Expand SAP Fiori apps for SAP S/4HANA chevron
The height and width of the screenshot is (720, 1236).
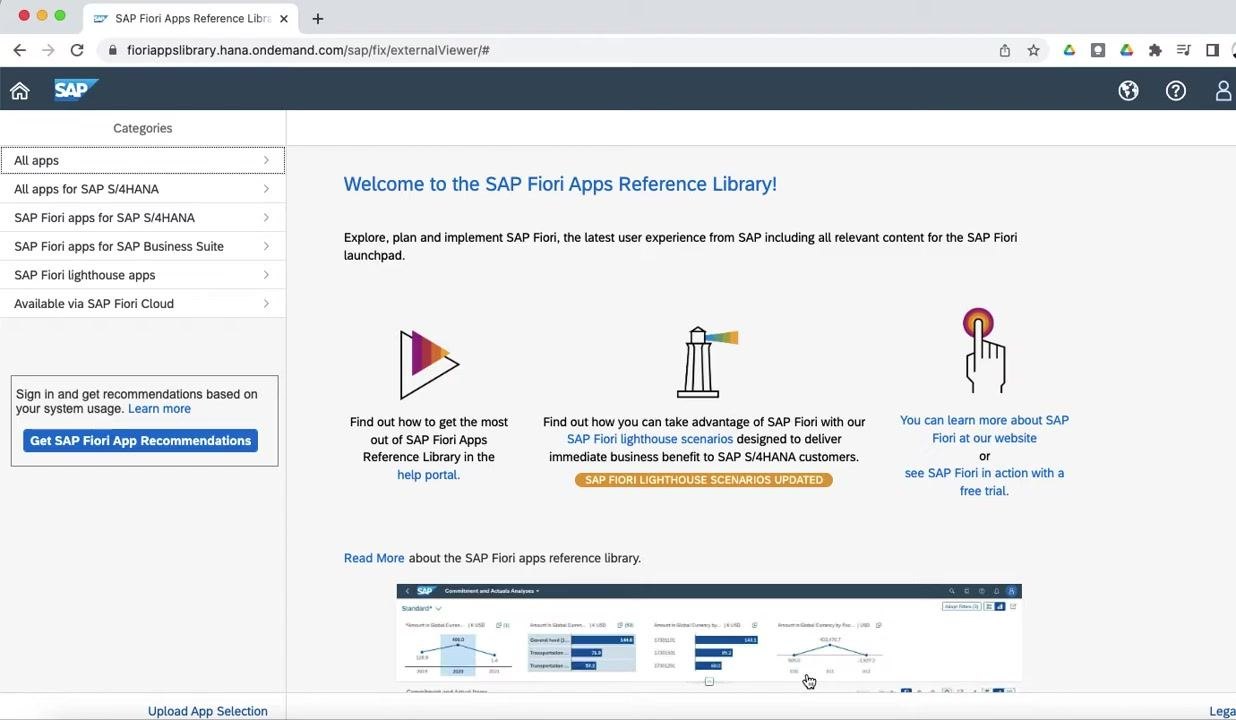tap(266, 218)
